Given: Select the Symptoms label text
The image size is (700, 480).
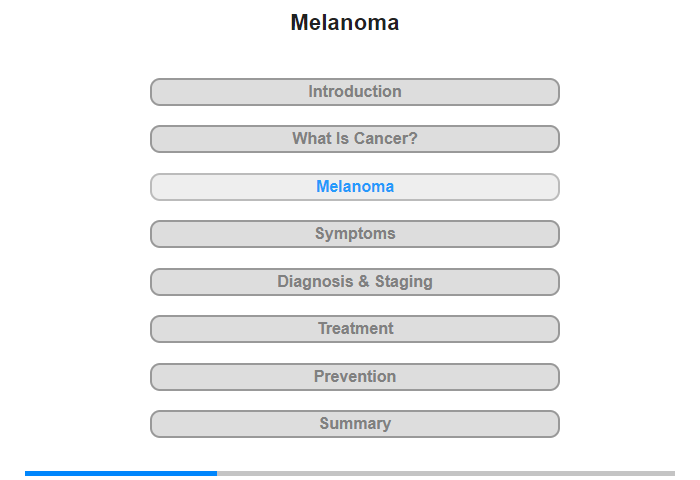Looking at the screenshot, I should coord(355,234).
